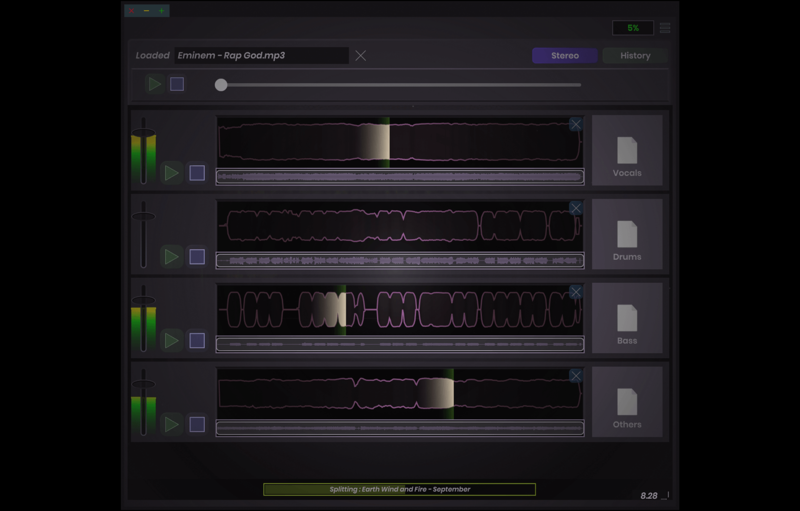Play the loaded Rap God track
The width and height of the screenshot is (800, 511).
pos(154,84)
